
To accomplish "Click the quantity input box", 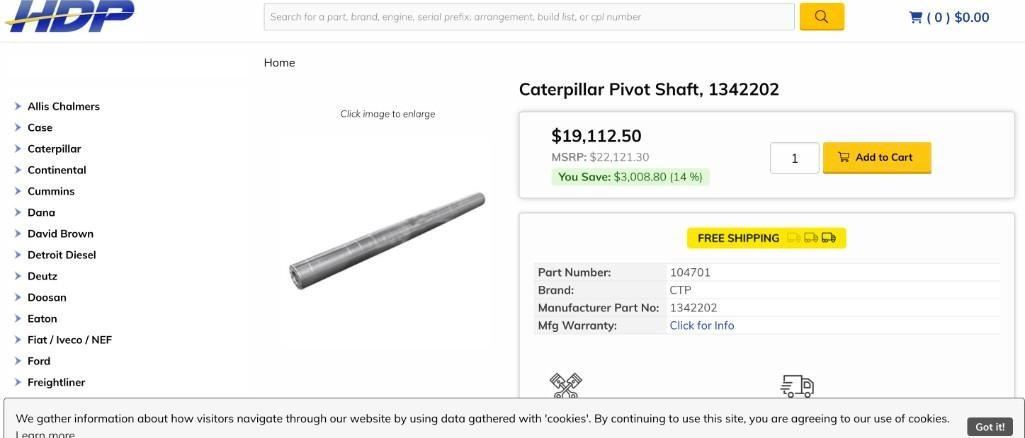I will click(794, 158).
